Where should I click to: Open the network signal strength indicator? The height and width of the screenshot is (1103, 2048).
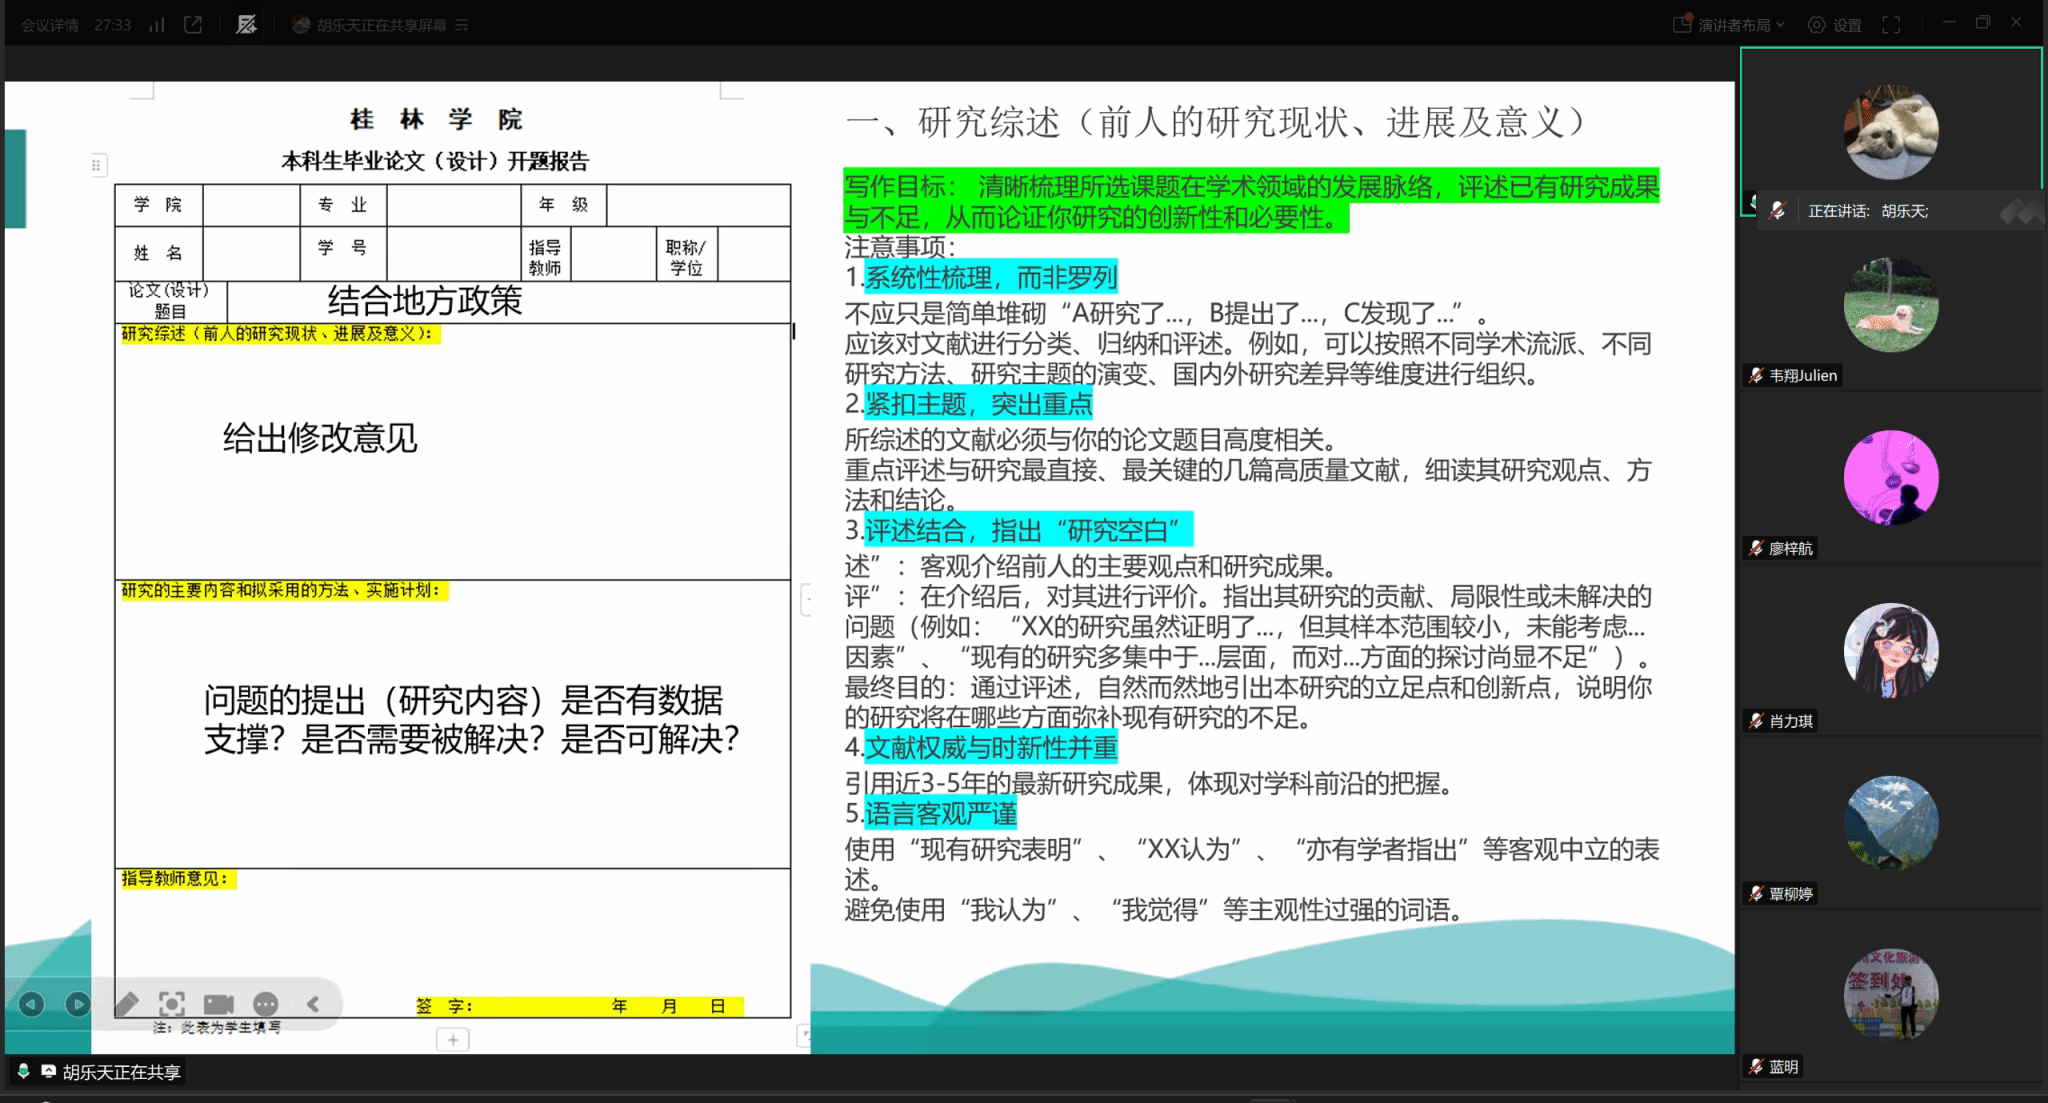coord(157,25)
